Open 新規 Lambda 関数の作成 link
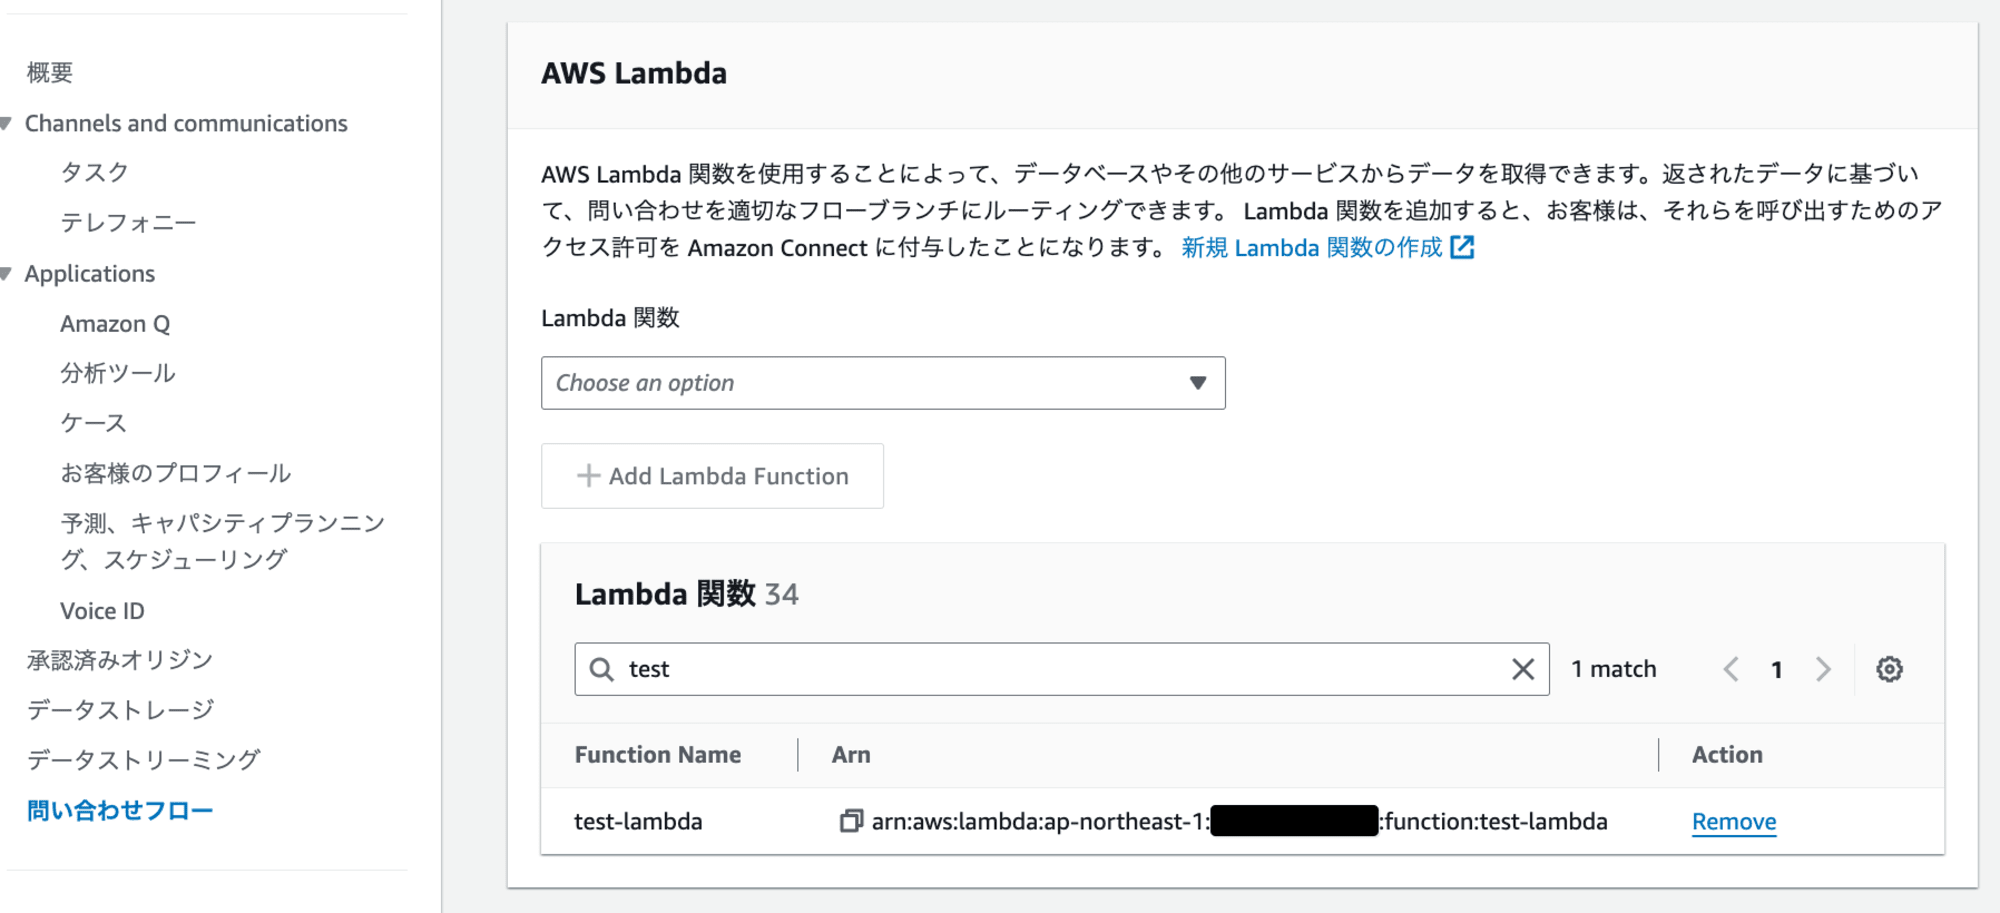 pyautogui.click(x=1327, y=247)
